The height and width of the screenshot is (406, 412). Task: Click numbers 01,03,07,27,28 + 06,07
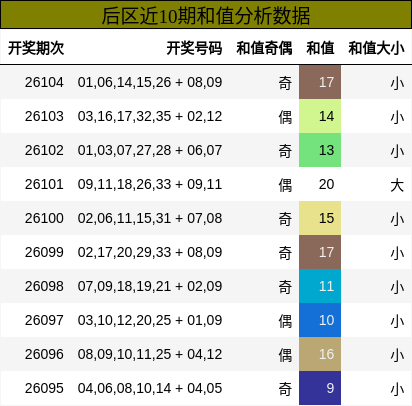pyautogui.click(x=150, y=150)
